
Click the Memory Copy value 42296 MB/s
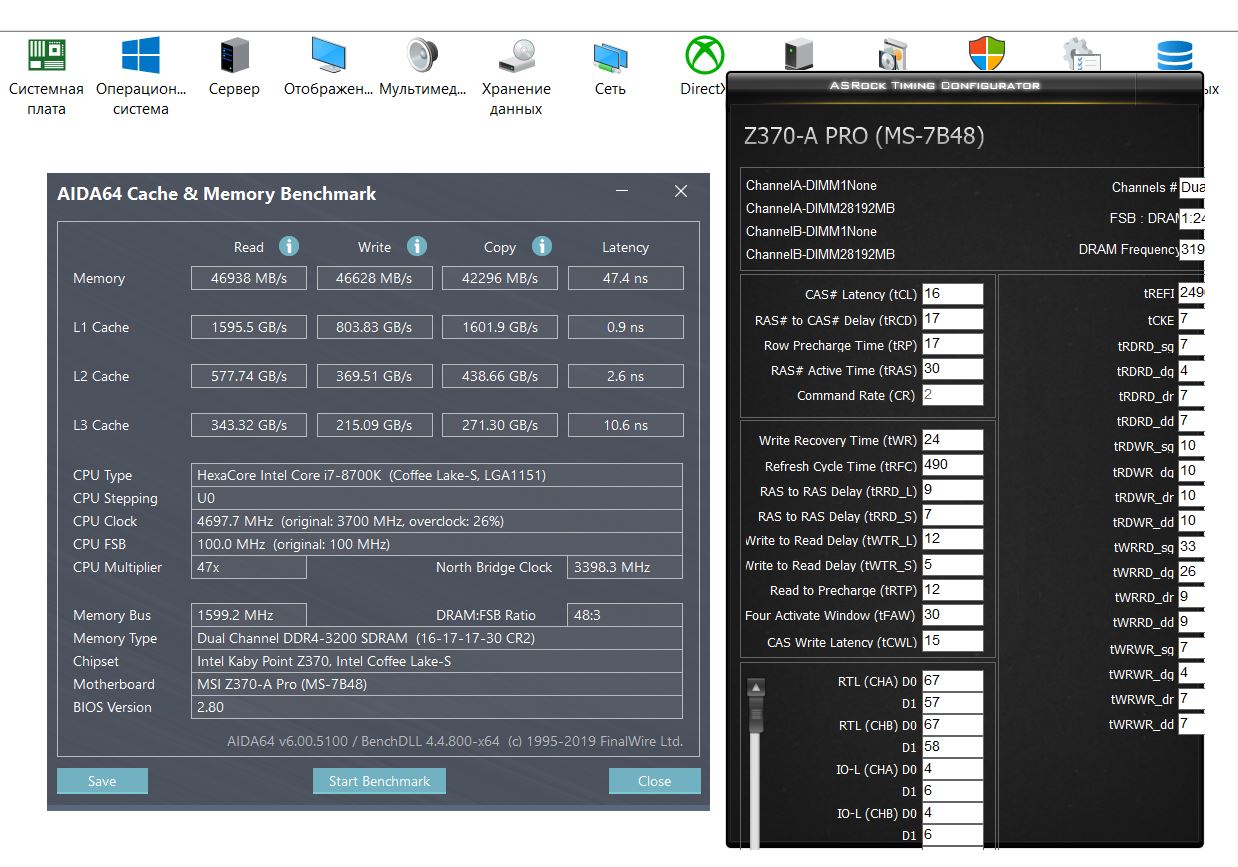tap(500, 278)
